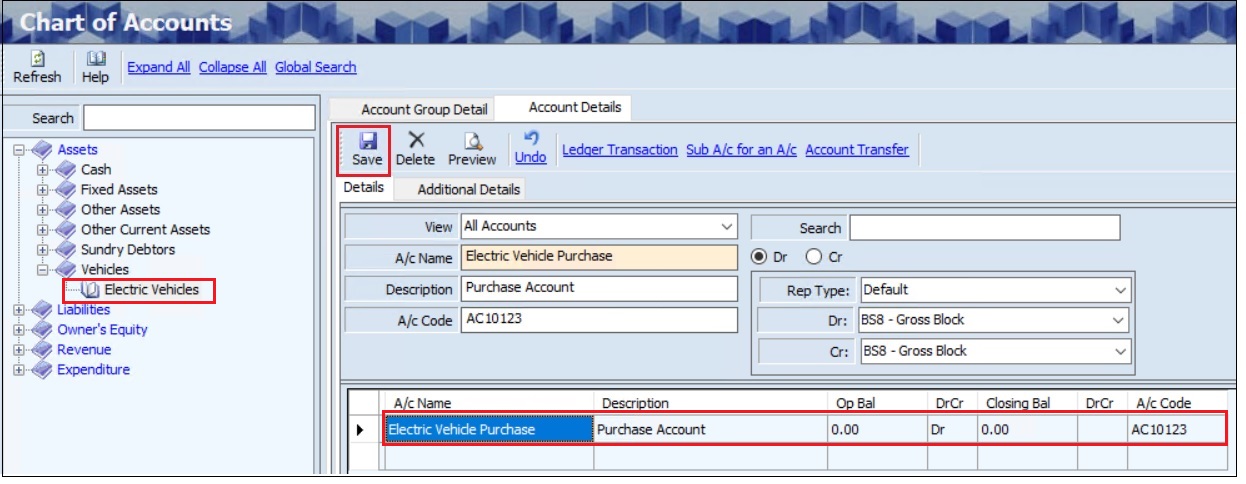This screenshot has width=1246, height=484.
Task: Select the Cr radio button
Action: pyautogui.click(x=812, y=257)
